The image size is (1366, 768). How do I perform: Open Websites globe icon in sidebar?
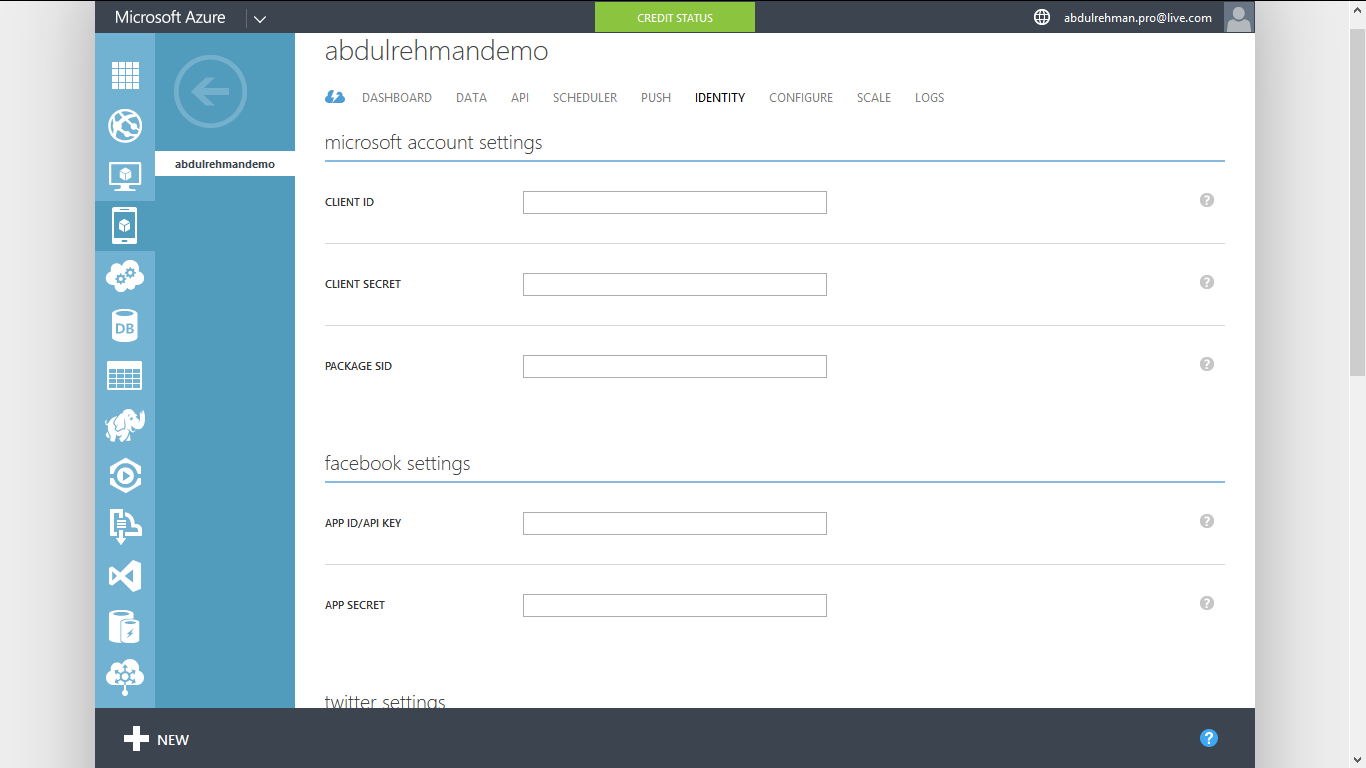coord(125,125)
